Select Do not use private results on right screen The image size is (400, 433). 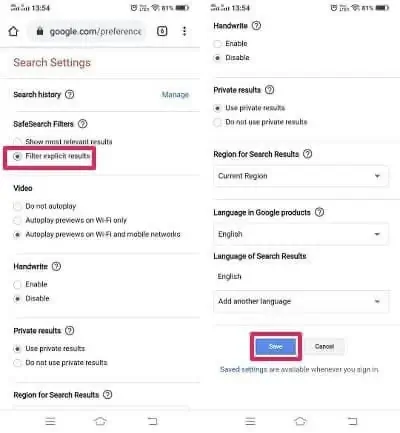pyautogui.click(x=260, y=122)
